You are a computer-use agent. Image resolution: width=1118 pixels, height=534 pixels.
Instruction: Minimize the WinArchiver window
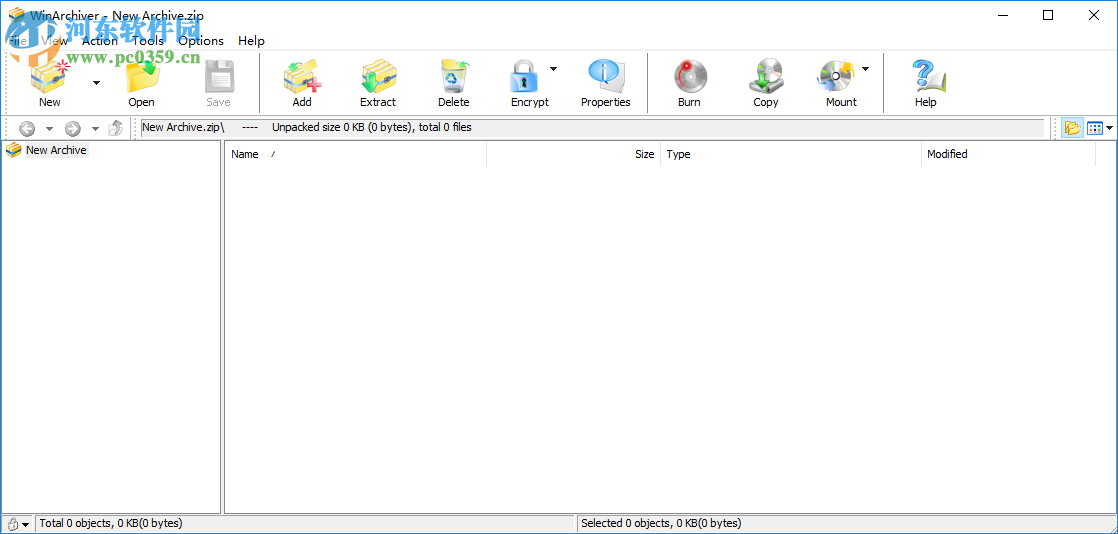(1002, 15)
